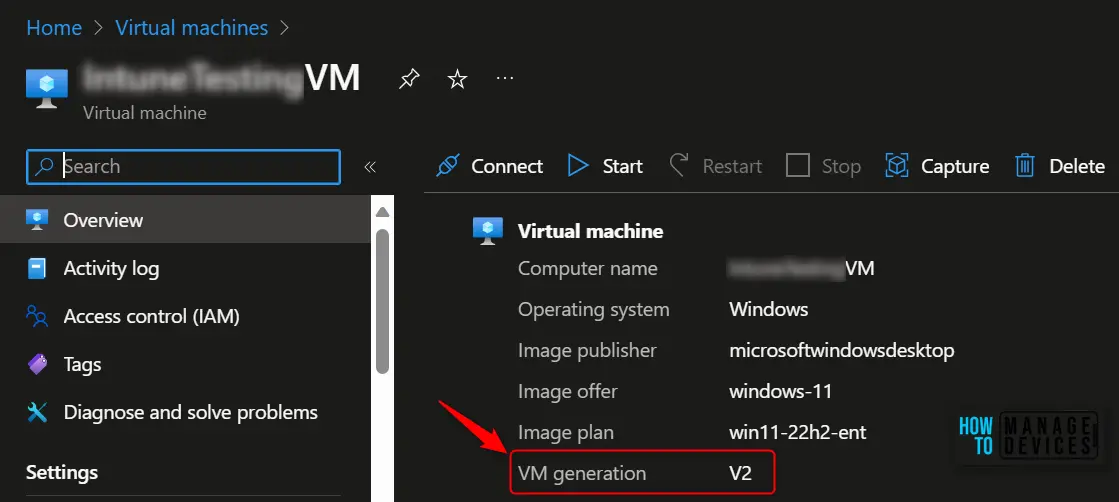This screenshot has width=1119, height=502.
Task: Click the Stop square icon
Action: click(x=797, y=166)
